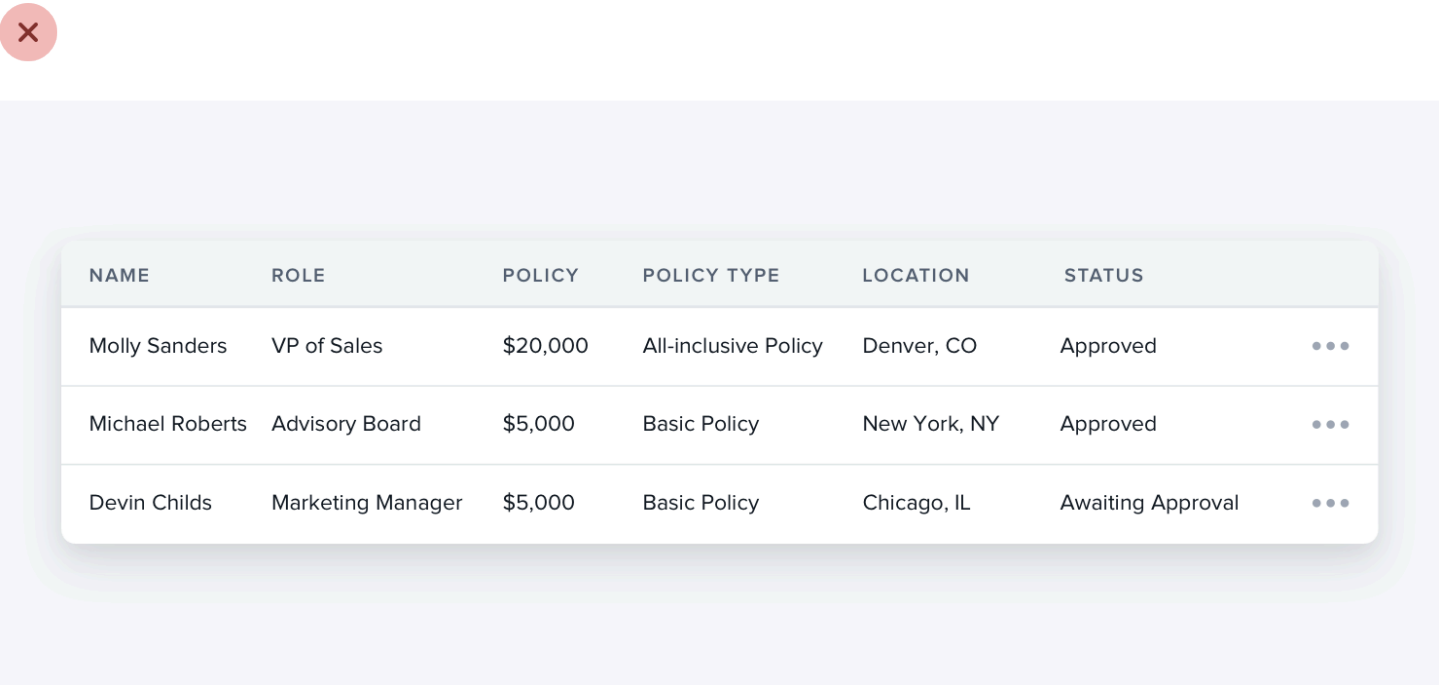The height and width of the screenshot is (690, 1440).
Task: Click the All-inclusive Policy cell
Action: tap(732, 346)
